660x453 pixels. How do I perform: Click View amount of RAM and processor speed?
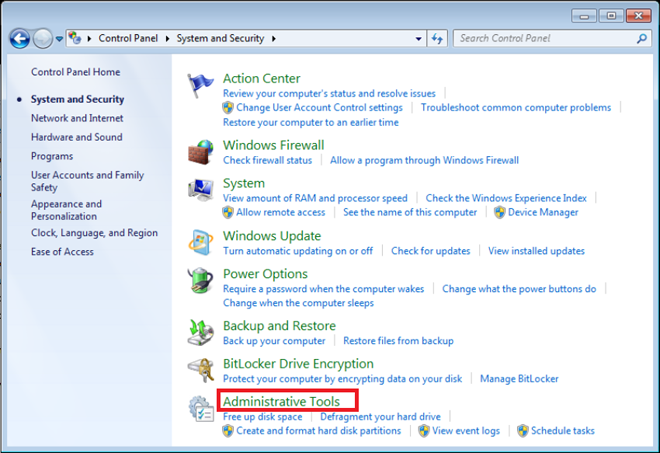tap(315, 198)
